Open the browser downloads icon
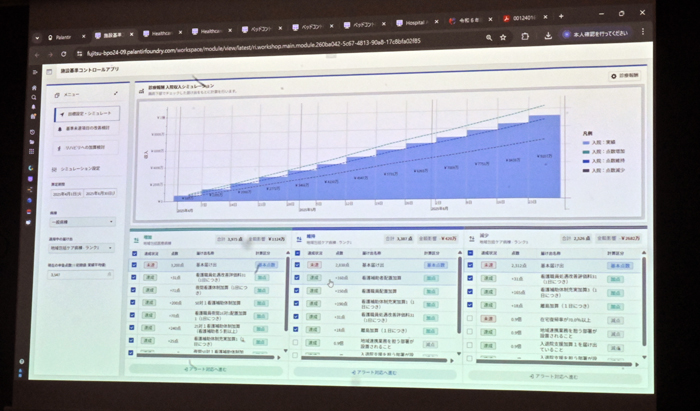 point(546,37)
